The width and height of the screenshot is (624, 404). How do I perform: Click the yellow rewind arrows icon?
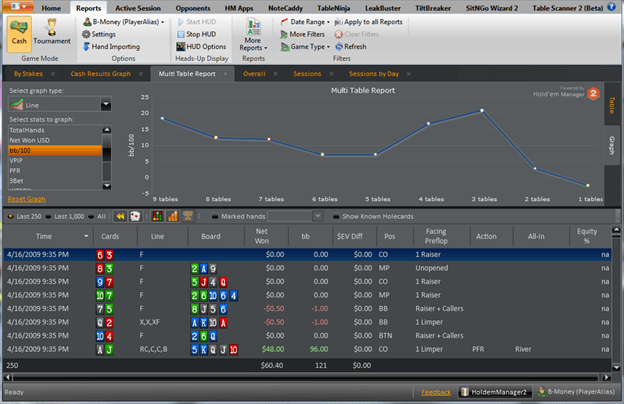[120, 216]
